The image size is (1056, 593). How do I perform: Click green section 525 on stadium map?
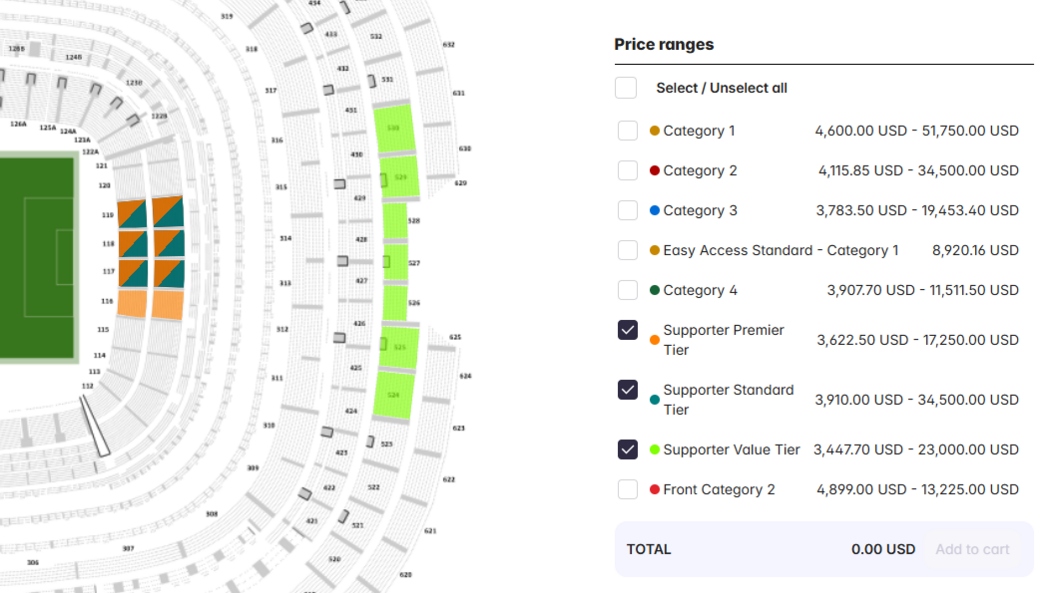tap(399, 347)
